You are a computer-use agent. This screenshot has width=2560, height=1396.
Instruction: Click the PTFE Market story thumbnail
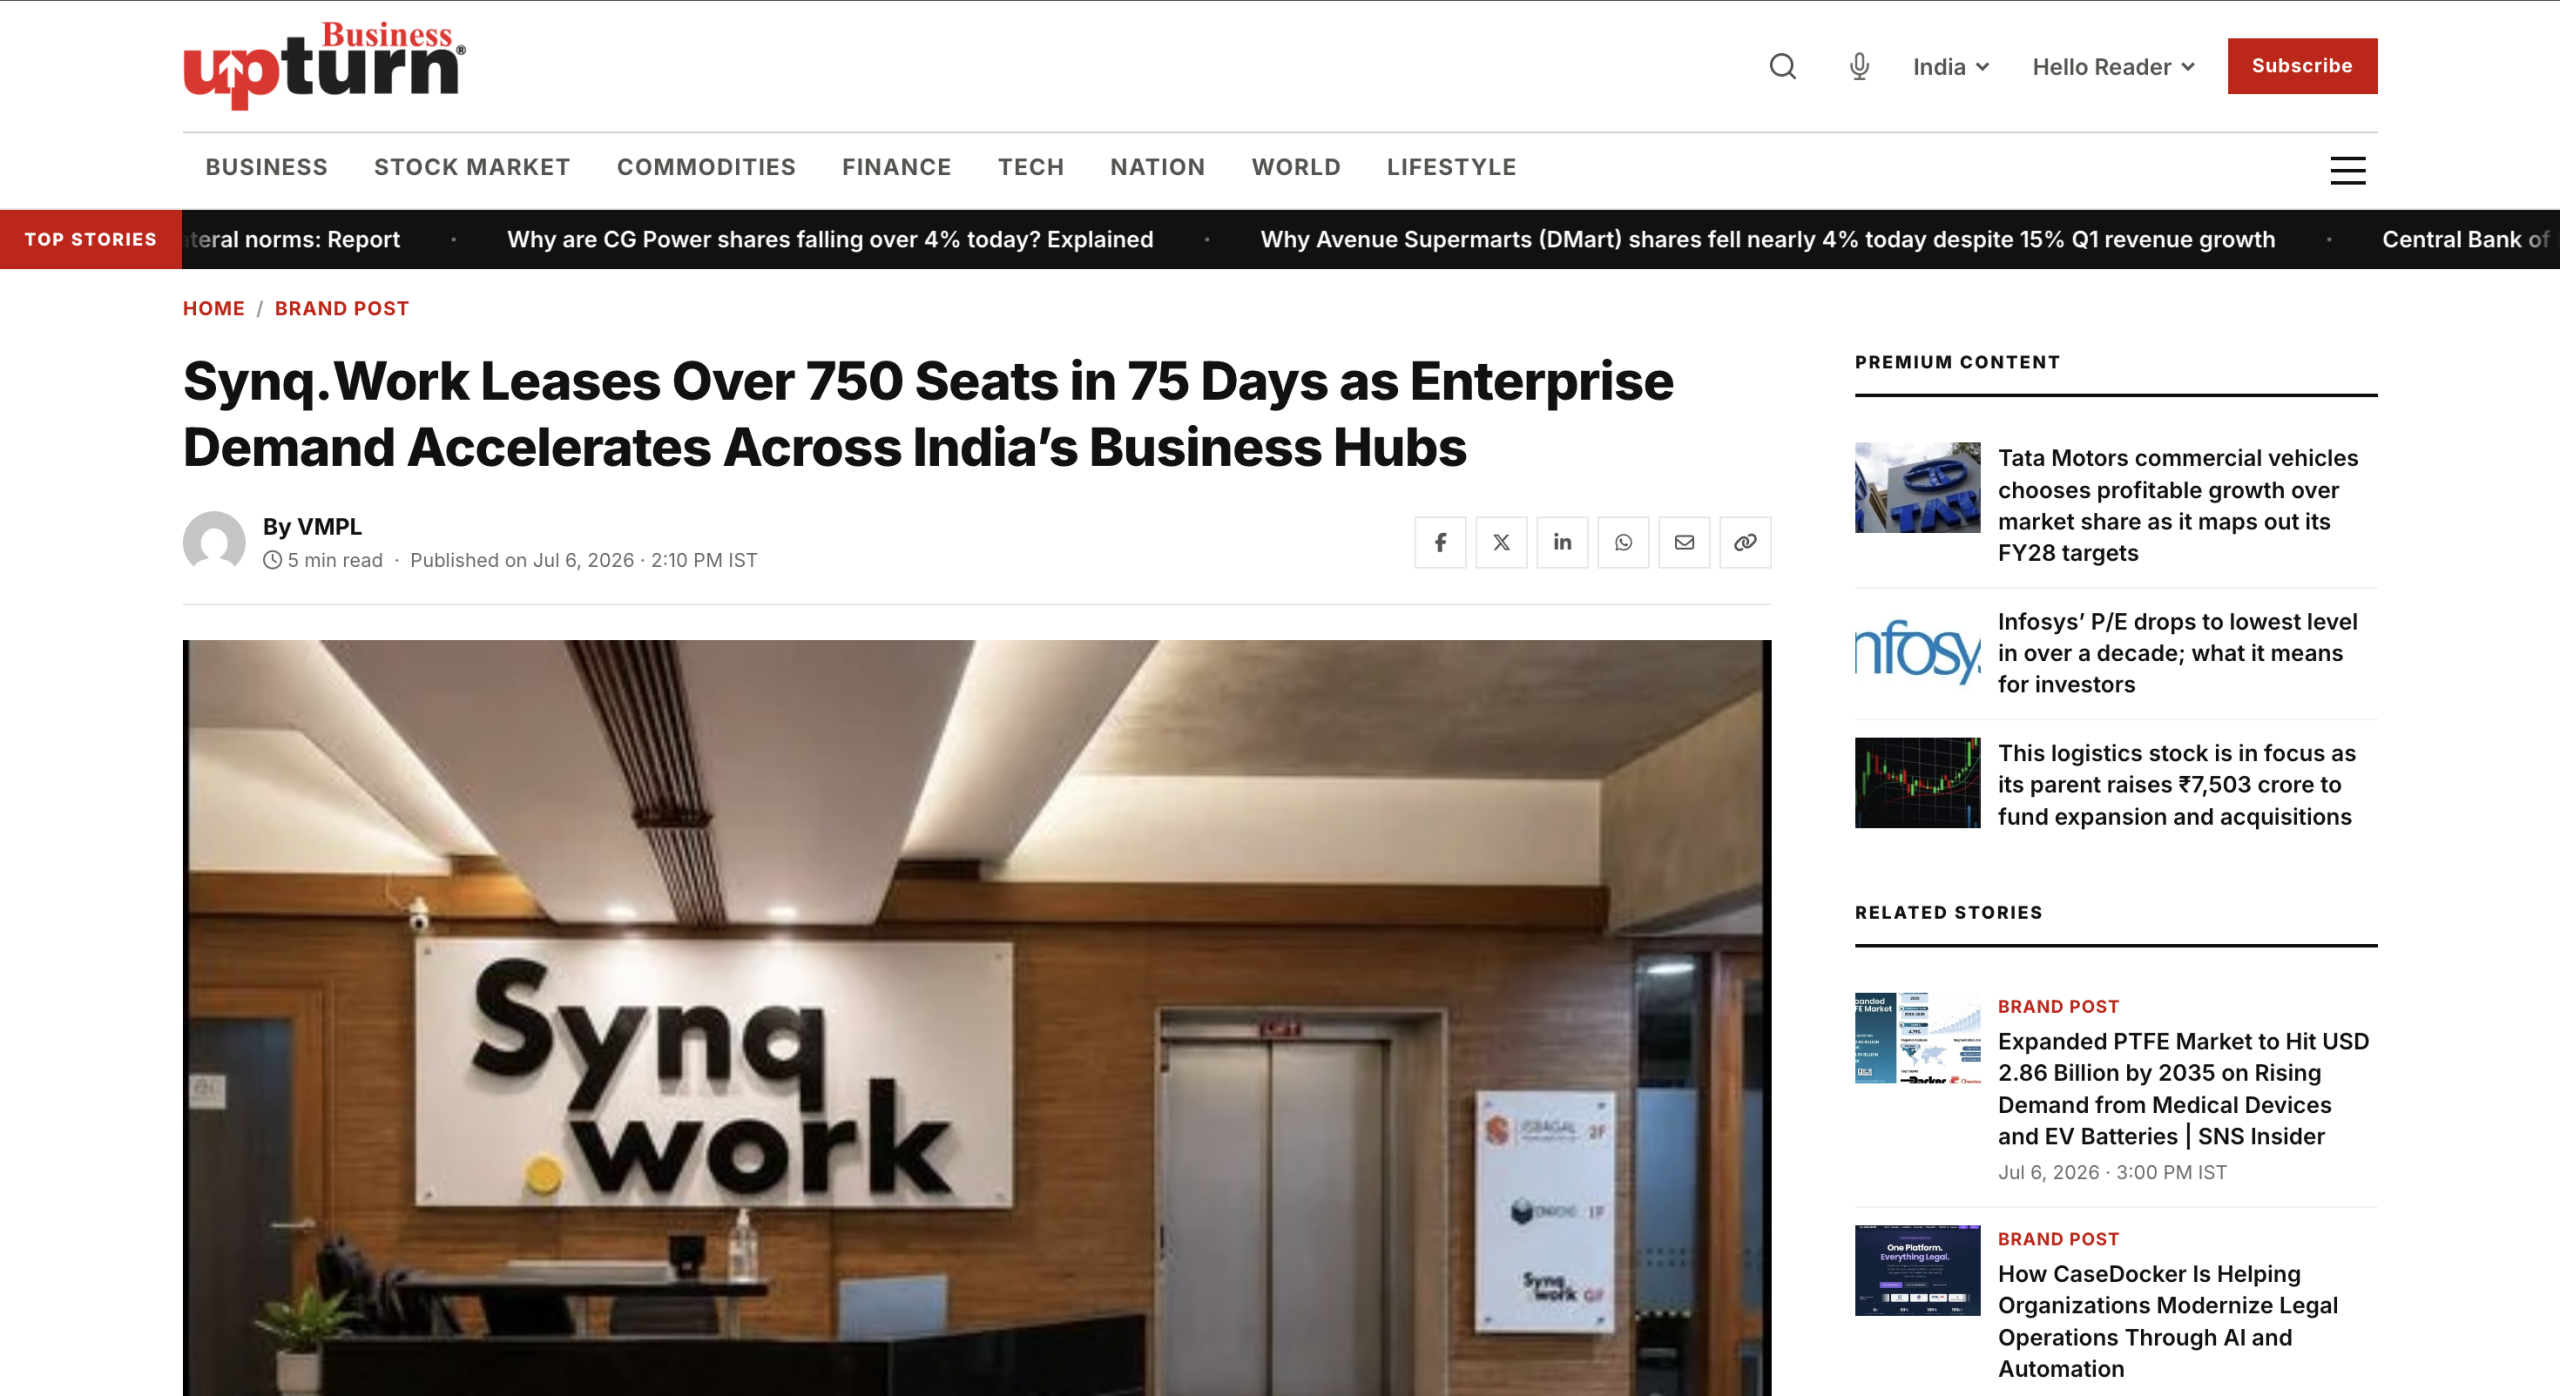pos(1917,1038)
